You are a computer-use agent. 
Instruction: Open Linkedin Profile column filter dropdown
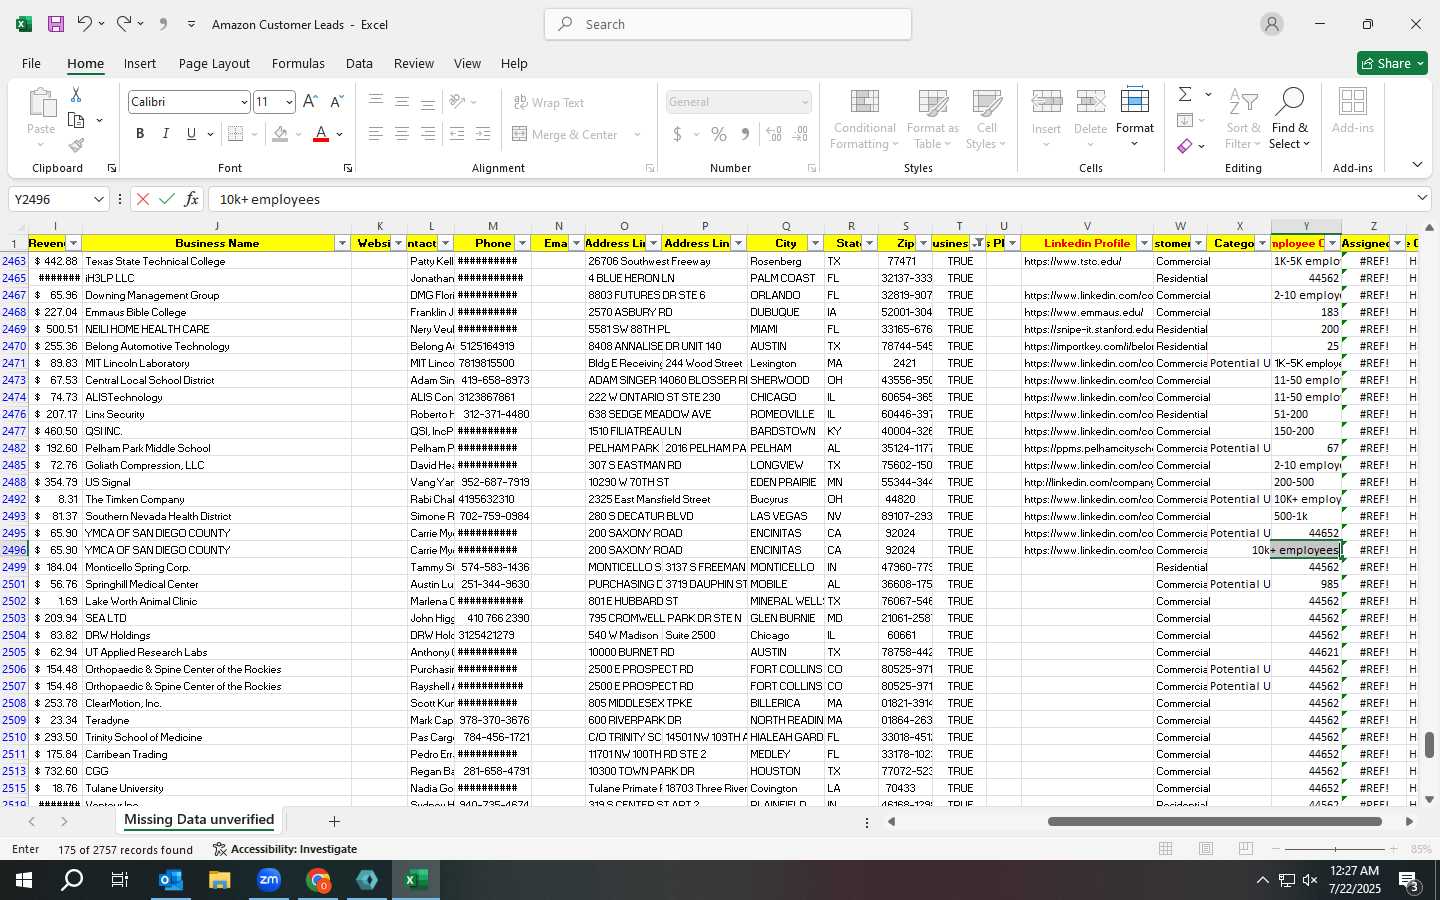tap(1144, 243)
